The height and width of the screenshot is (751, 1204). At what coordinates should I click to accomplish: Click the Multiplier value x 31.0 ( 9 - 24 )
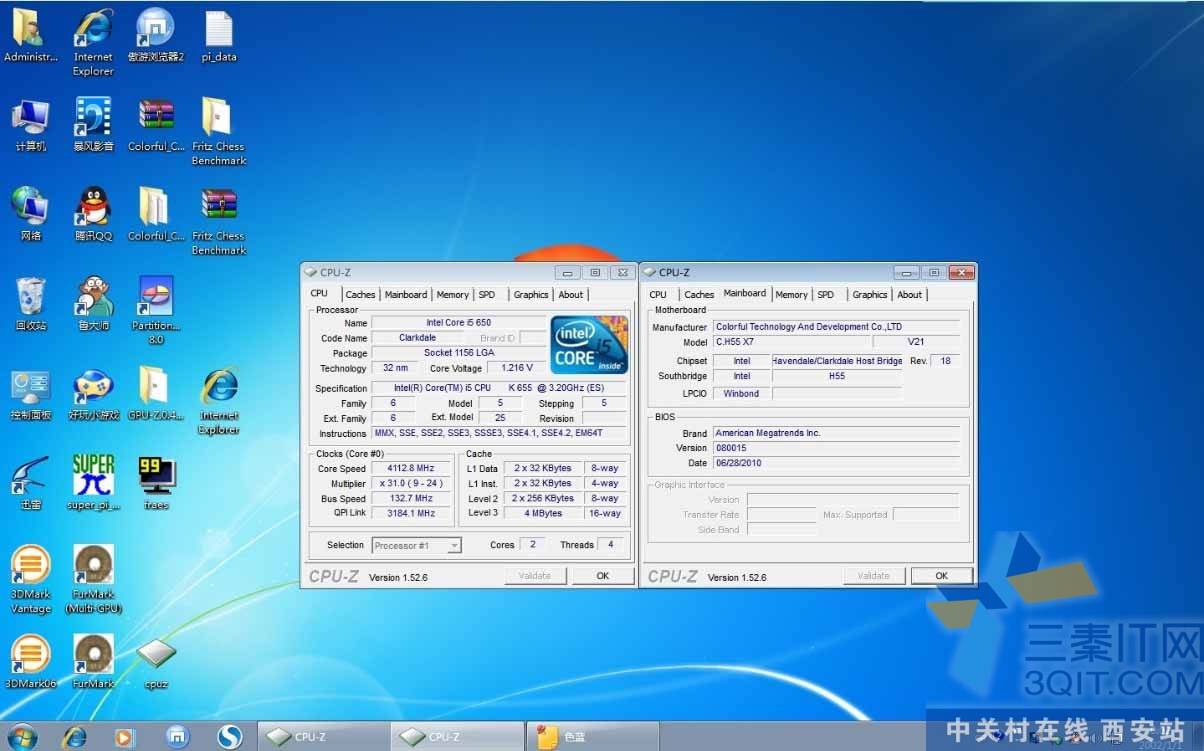pos(412,483)
